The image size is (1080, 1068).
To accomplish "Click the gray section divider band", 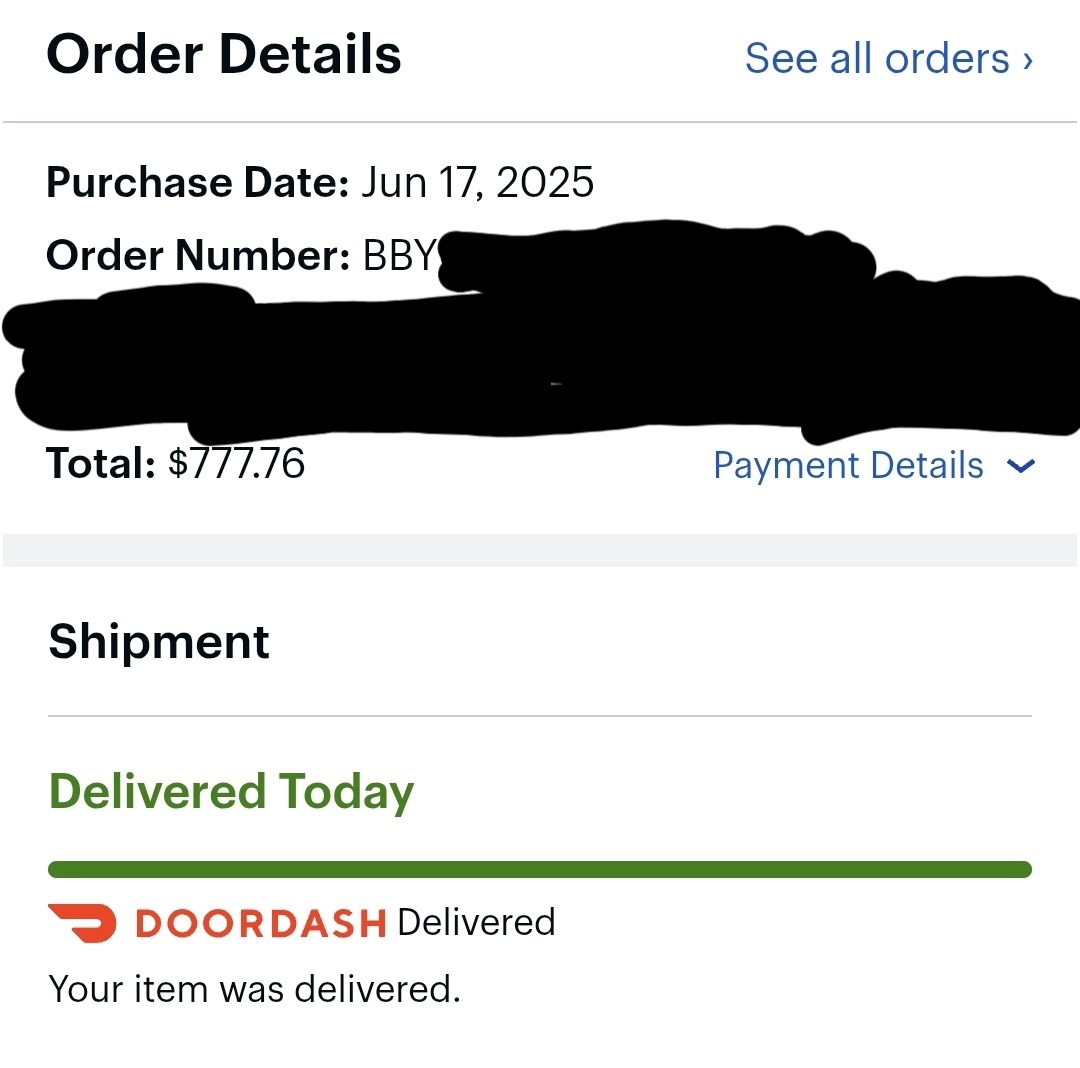I will click(540, 550).
